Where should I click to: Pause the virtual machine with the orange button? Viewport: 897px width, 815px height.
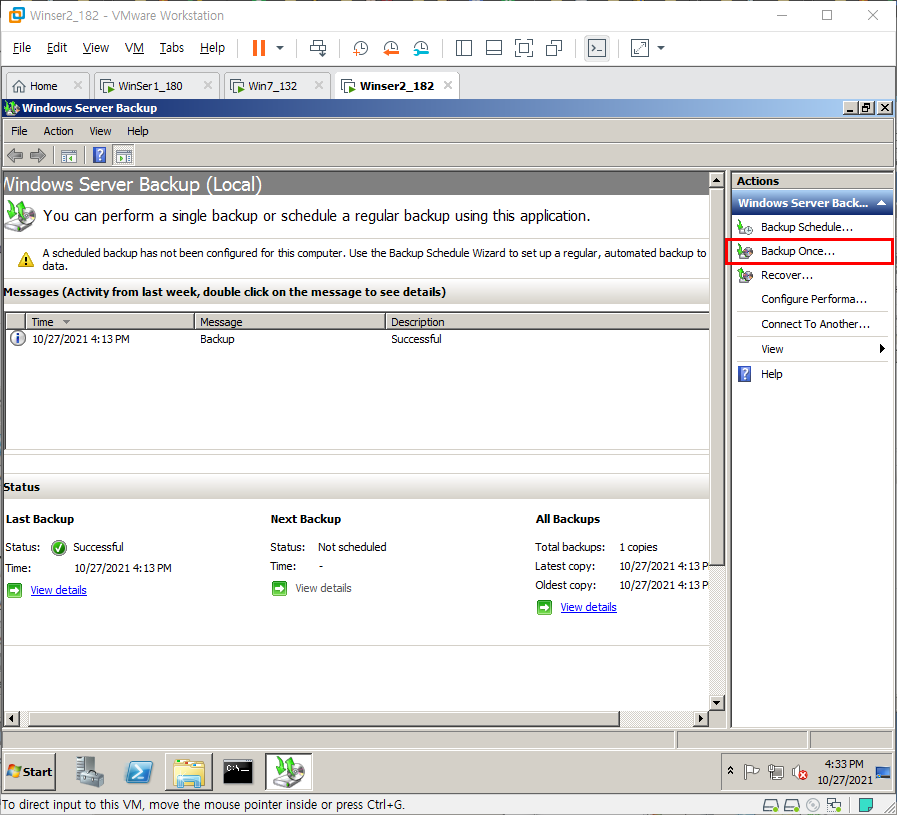click(x=259, y=48)
